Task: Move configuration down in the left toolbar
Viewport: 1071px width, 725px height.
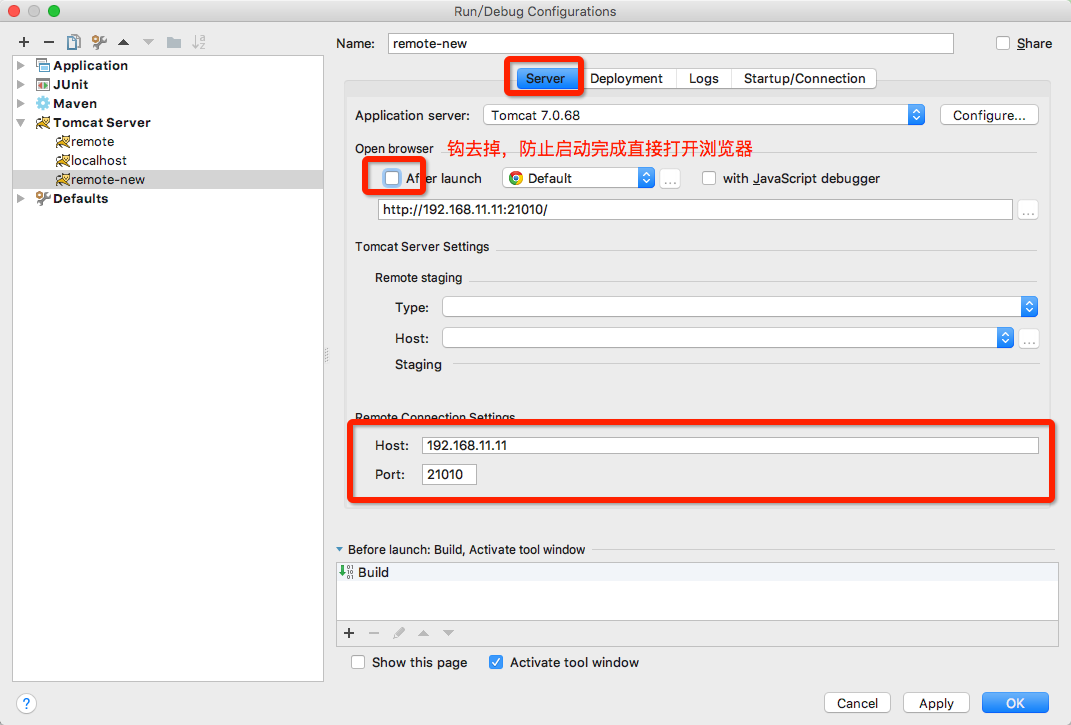Action: point(148,42)
